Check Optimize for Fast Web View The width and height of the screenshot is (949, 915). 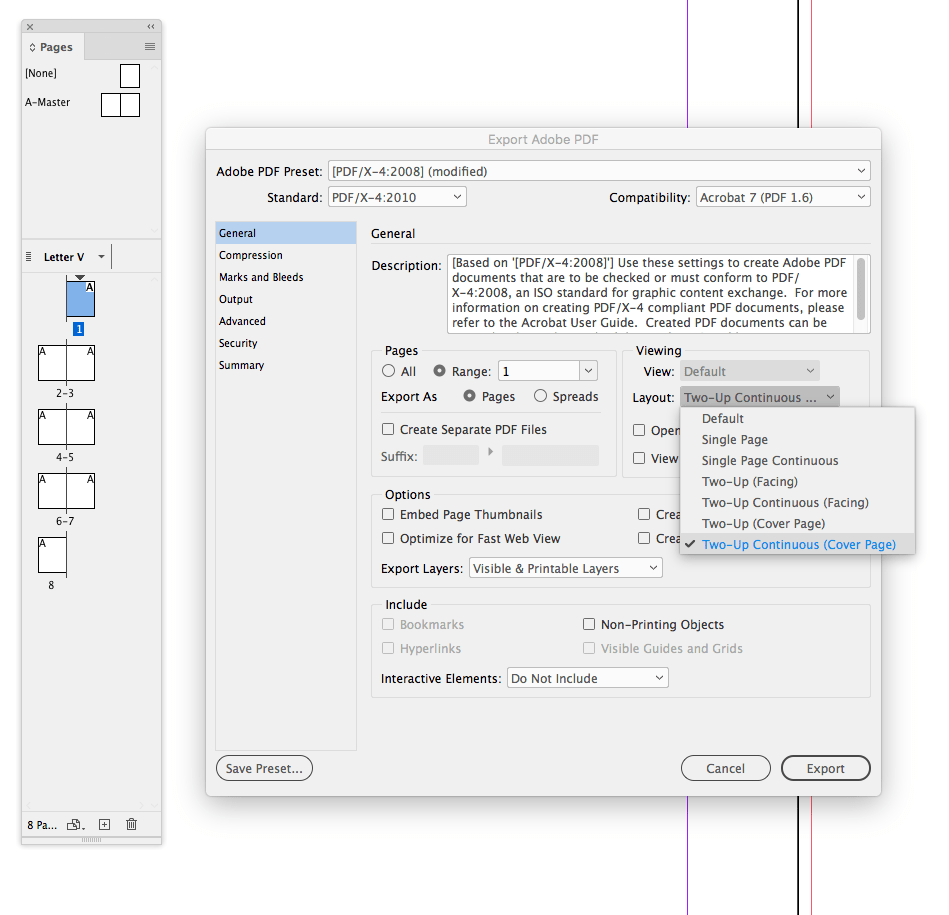388,537
